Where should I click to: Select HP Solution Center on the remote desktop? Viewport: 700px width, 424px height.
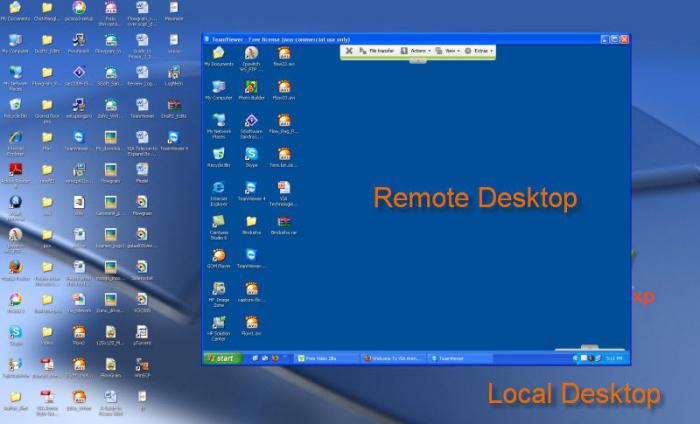pos(219,328)
